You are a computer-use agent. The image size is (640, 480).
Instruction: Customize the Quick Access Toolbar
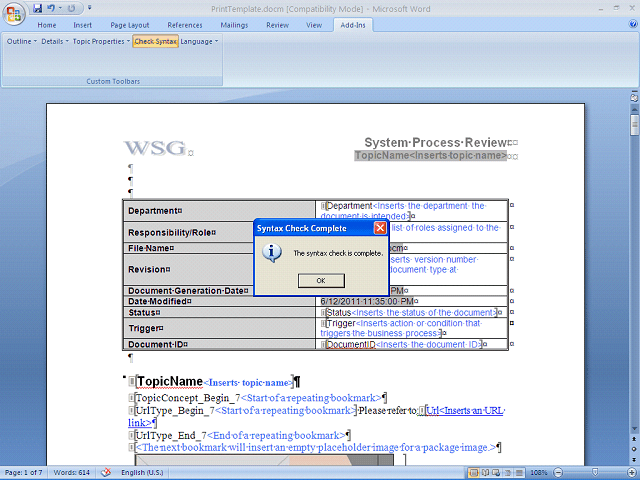(90, 8)
